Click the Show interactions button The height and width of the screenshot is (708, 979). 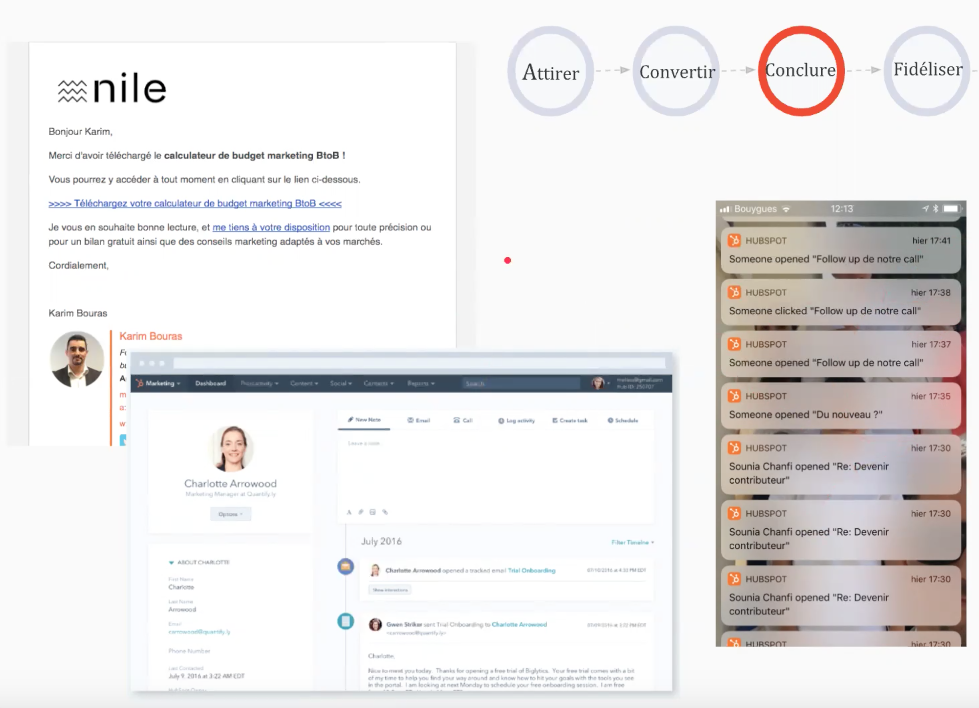point(390,589)
